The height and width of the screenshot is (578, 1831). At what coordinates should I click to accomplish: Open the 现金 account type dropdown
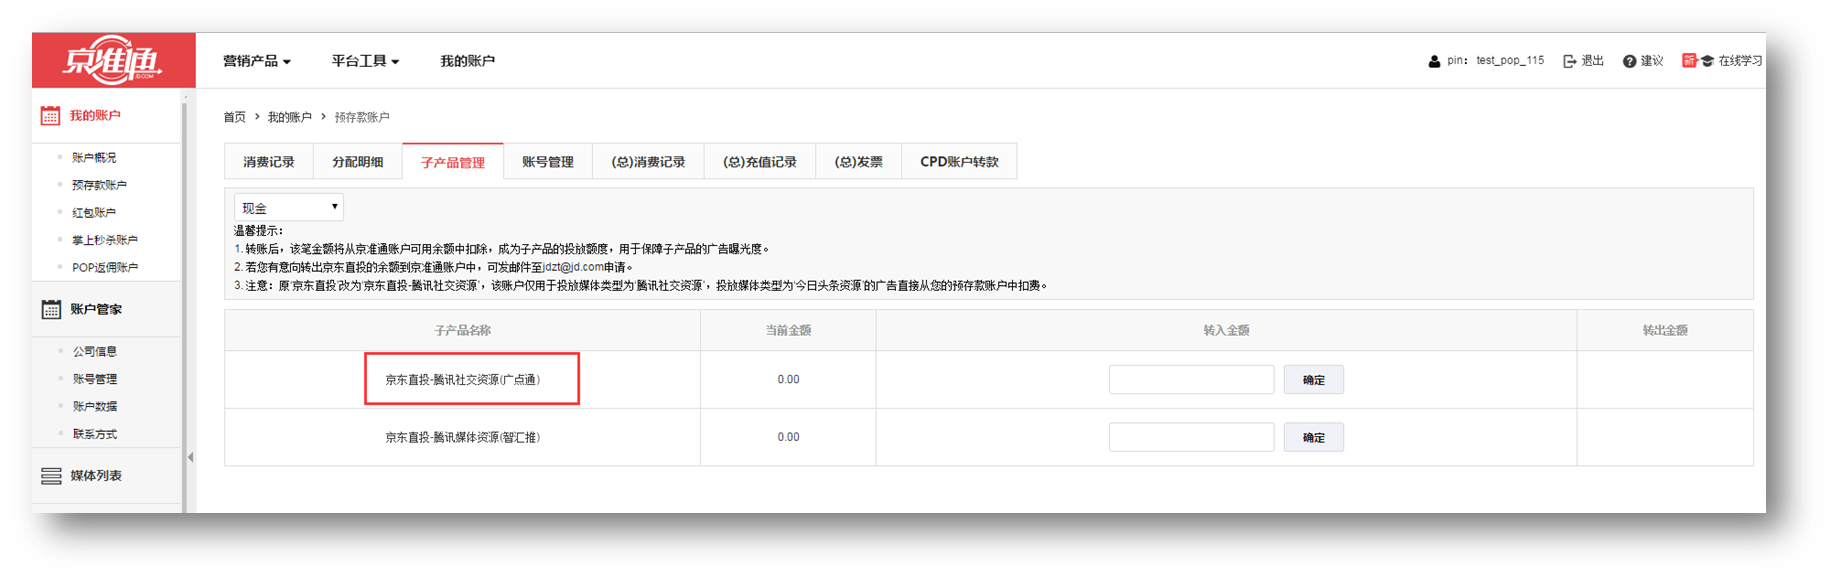point(289,207)
